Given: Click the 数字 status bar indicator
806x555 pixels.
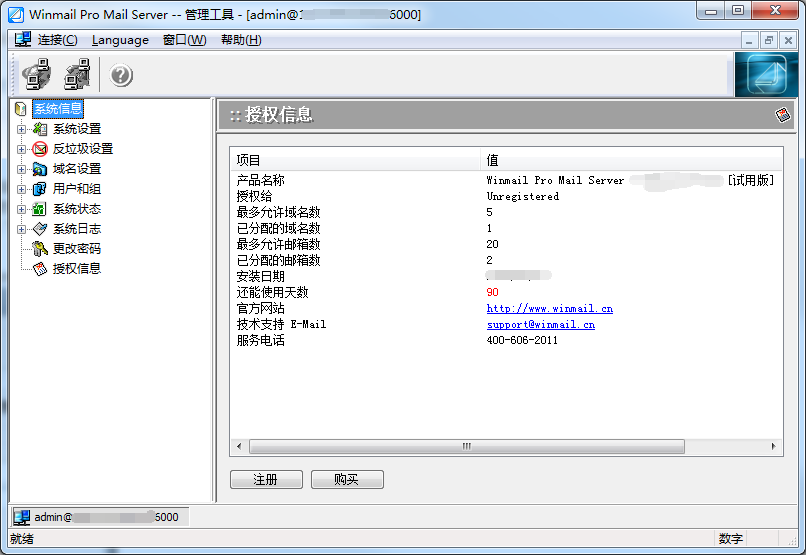Looking at the screenshot, I should pos(731,539).
